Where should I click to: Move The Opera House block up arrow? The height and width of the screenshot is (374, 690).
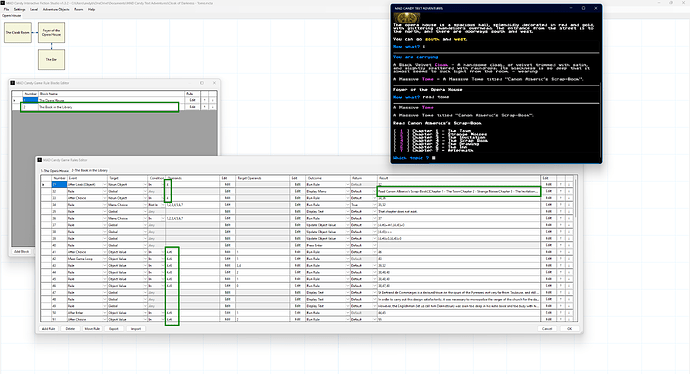click(x=205, y=100)
